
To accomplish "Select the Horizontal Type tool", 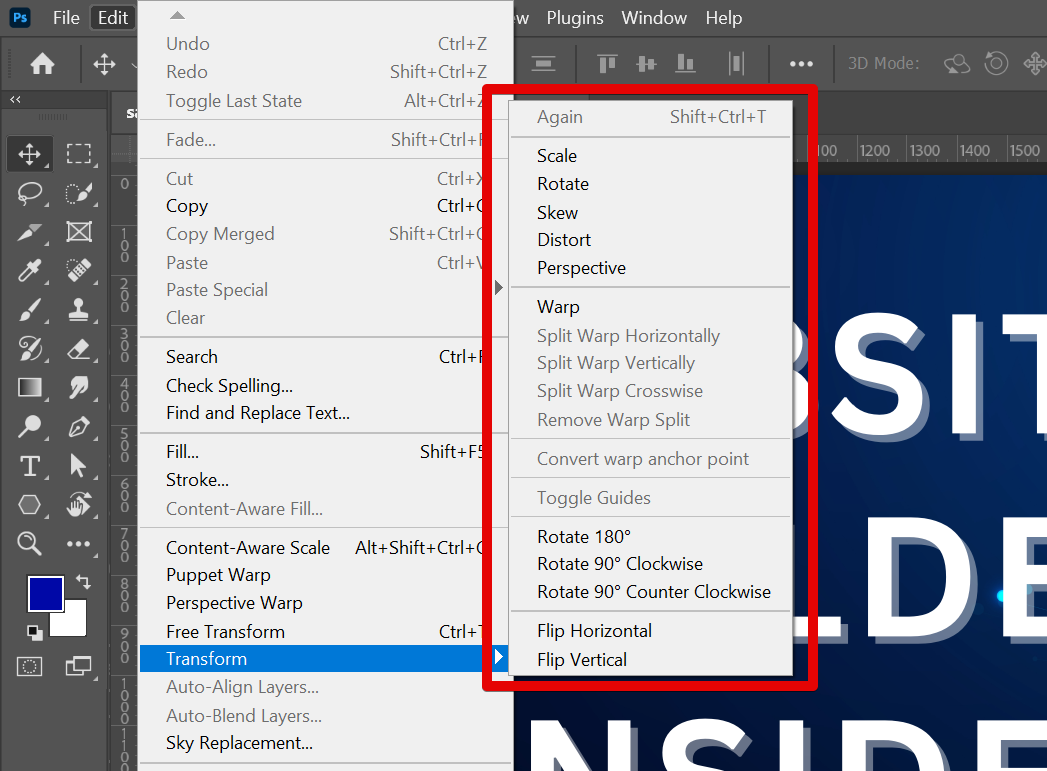I will tap(29, 465).
